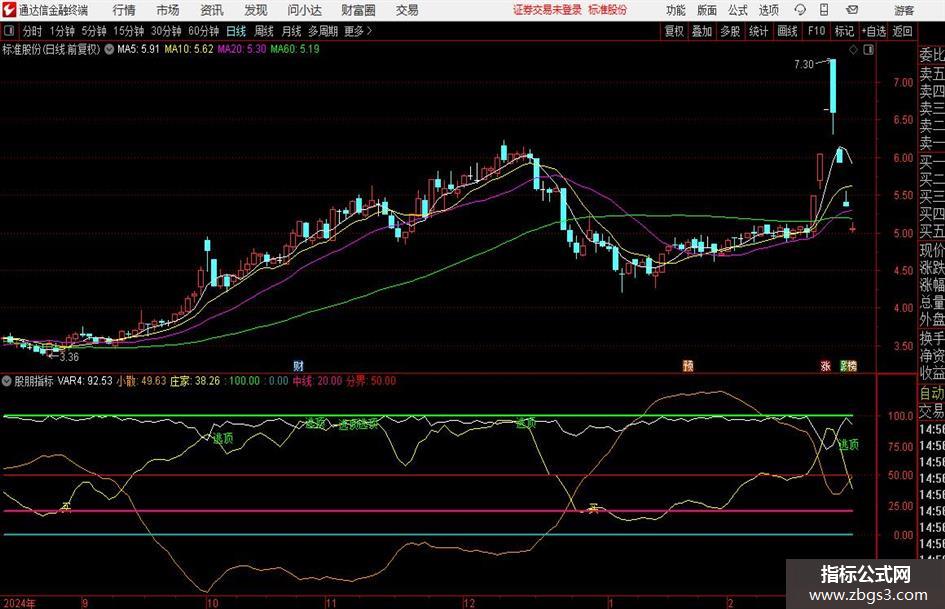Click the 涨 marker below the chart
This screenshot has width=945, height=609.
[826, 365]
